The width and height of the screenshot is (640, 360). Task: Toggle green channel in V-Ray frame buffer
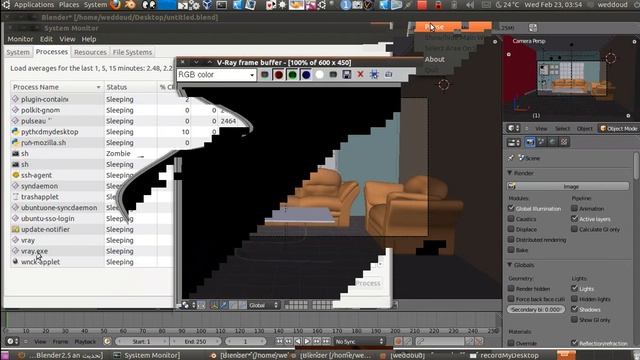[x=292, y=75]
